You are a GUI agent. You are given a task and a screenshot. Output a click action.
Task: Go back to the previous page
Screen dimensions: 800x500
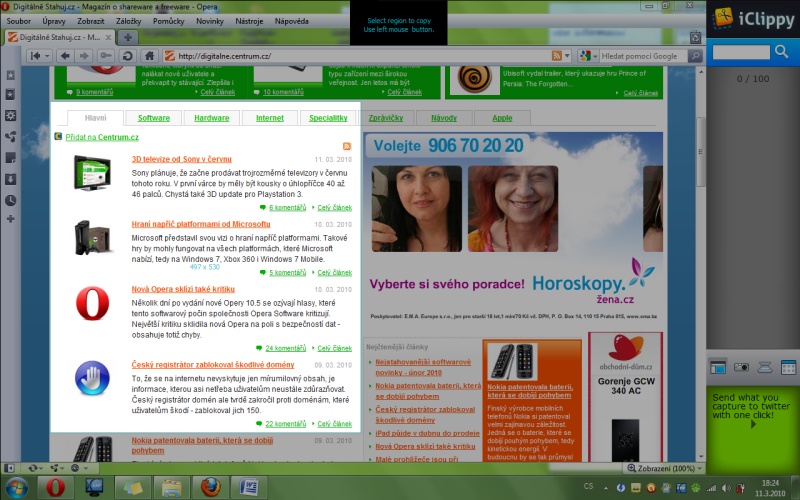[x=65, y=56]
